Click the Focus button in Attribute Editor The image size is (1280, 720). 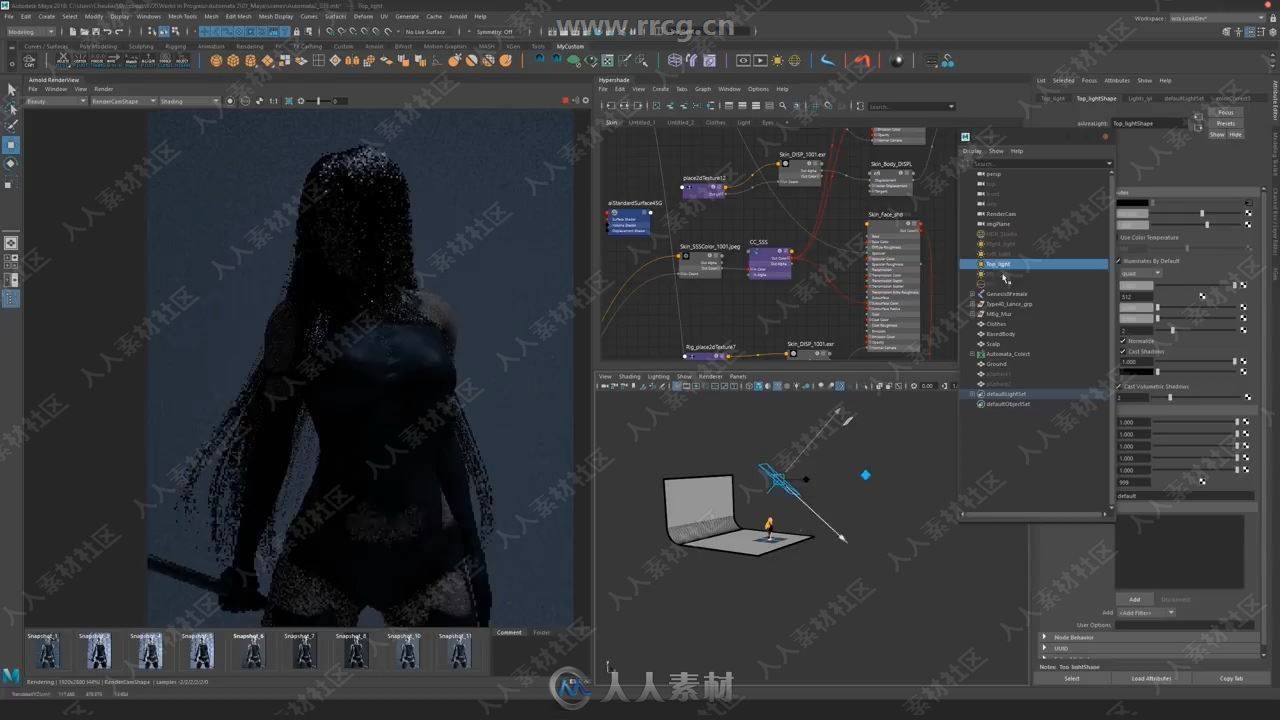click(1226, 113)
